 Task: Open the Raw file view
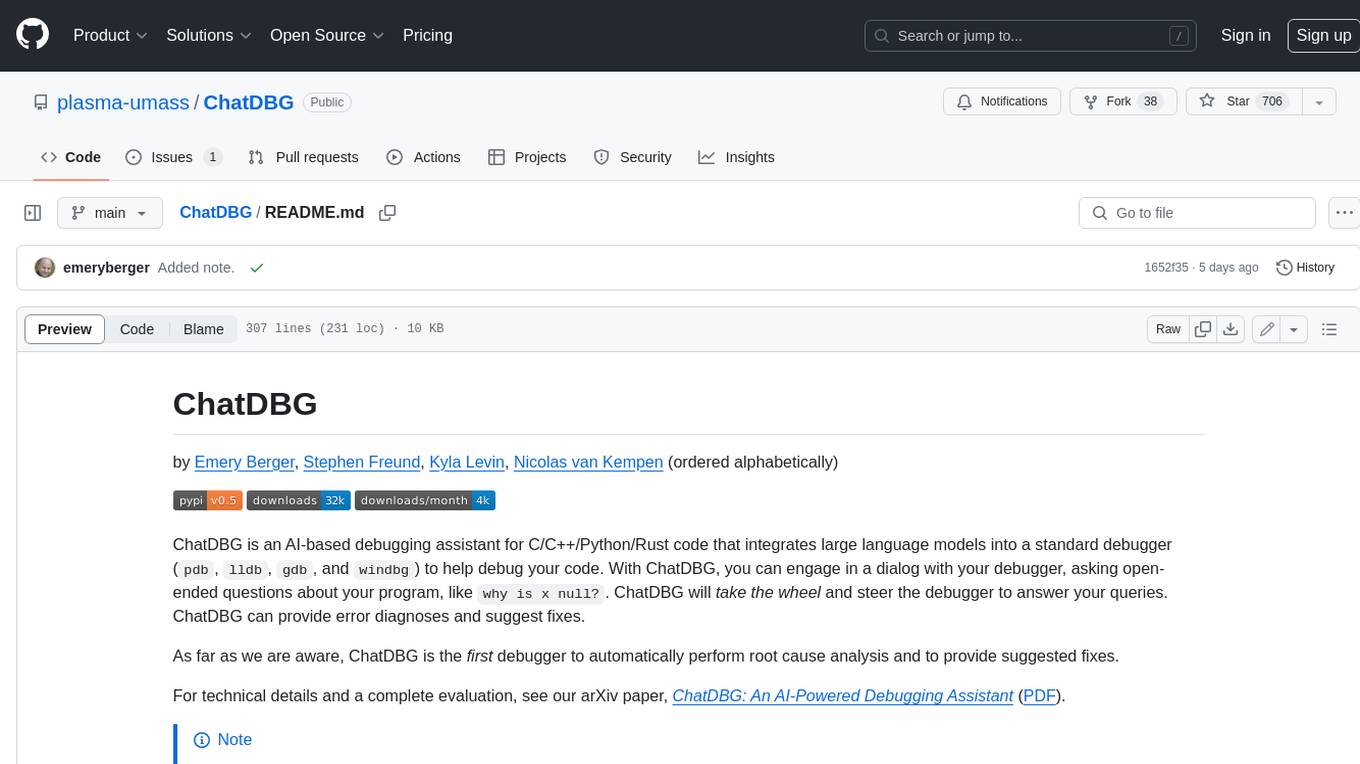click(1168, 329)
